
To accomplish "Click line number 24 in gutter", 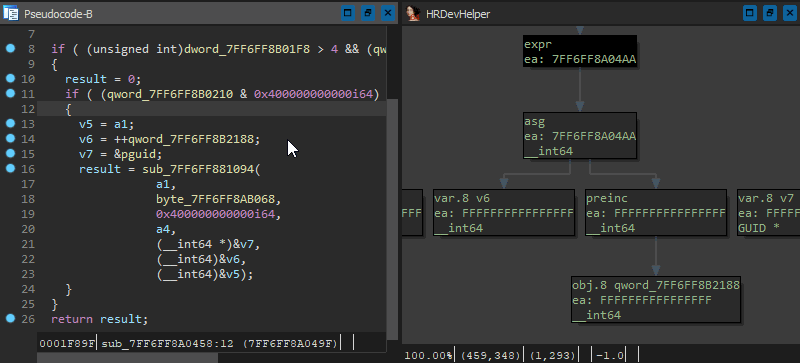I will pyautogui.click(x=29, y=289).
